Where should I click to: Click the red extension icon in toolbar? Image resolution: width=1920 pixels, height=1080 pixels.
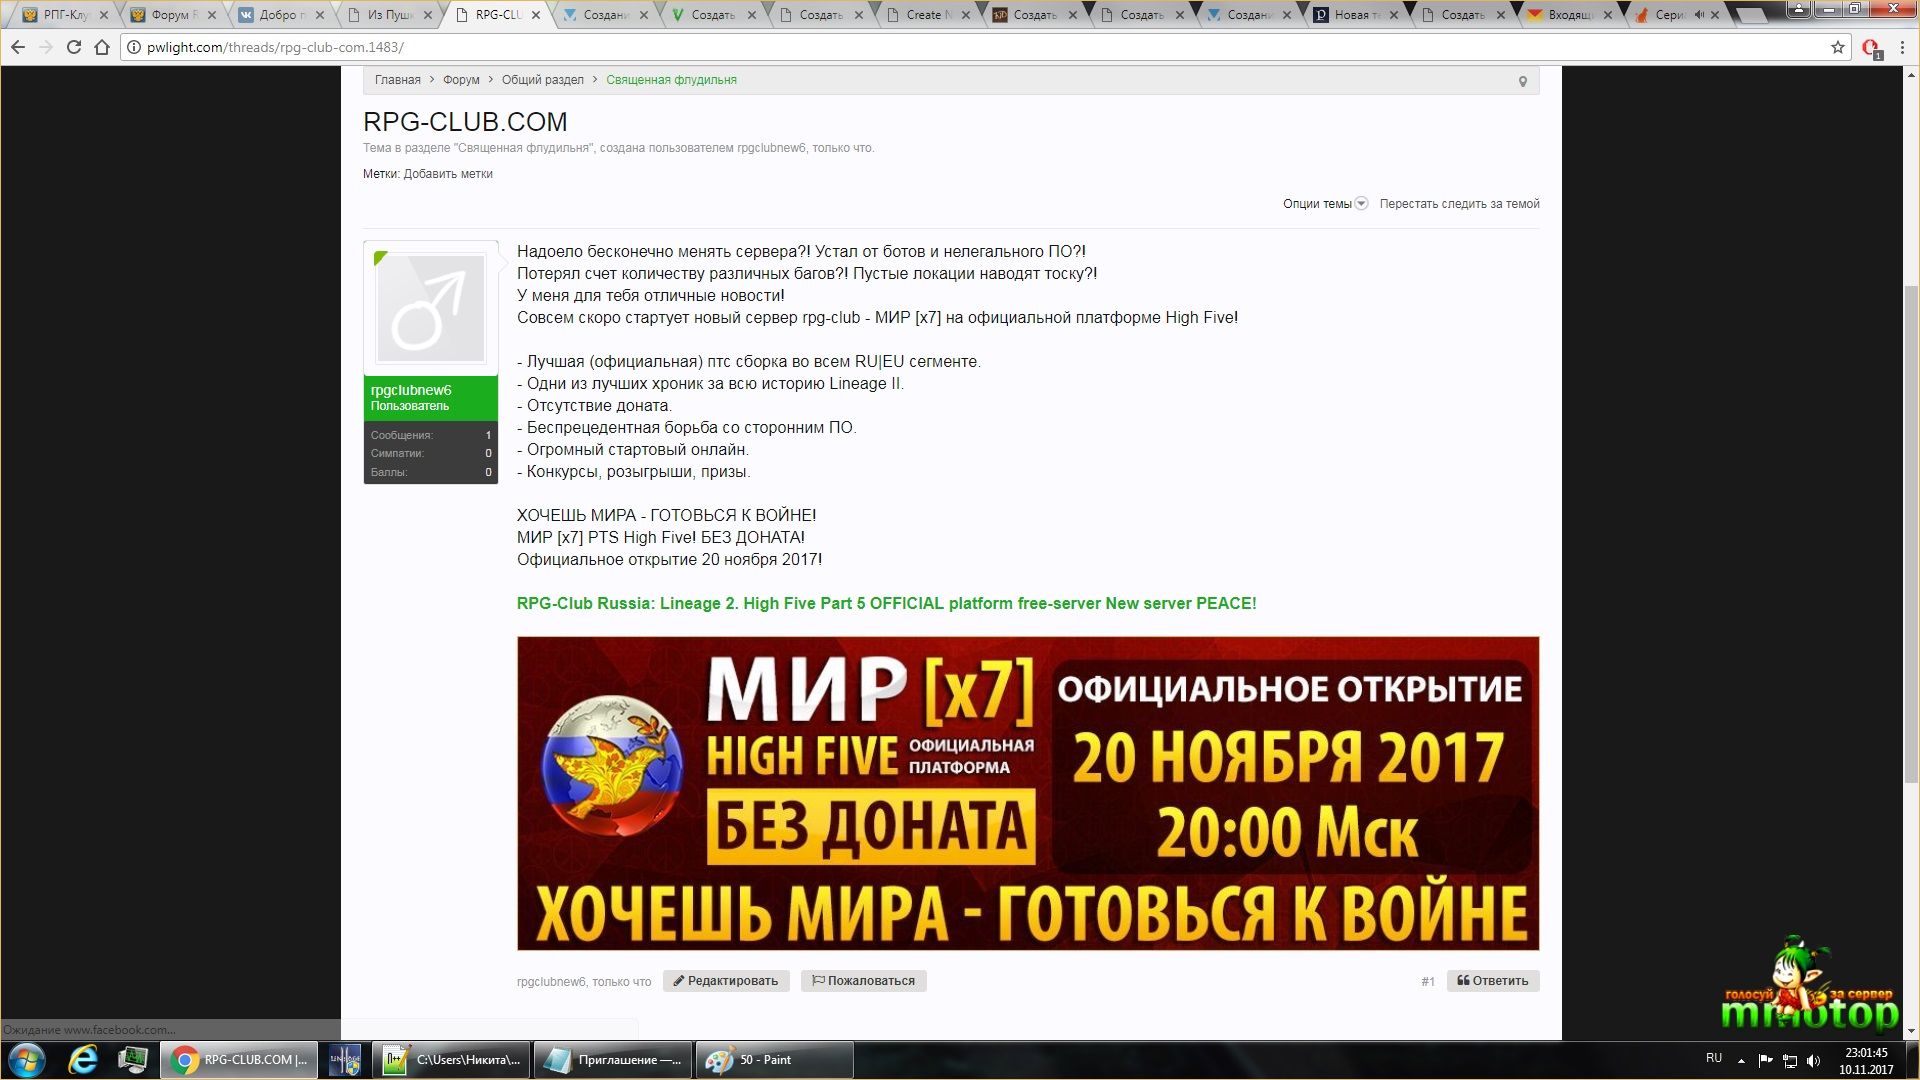tap(1870, 48)
